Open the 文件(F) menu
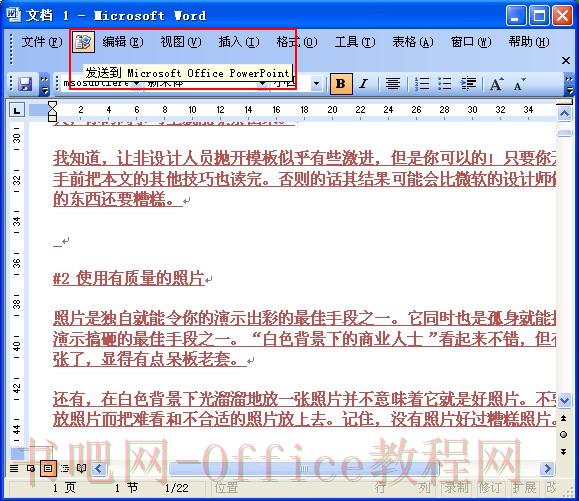This screenshot has height=501, width=579. pyautogui.click(x=42, y=42)
